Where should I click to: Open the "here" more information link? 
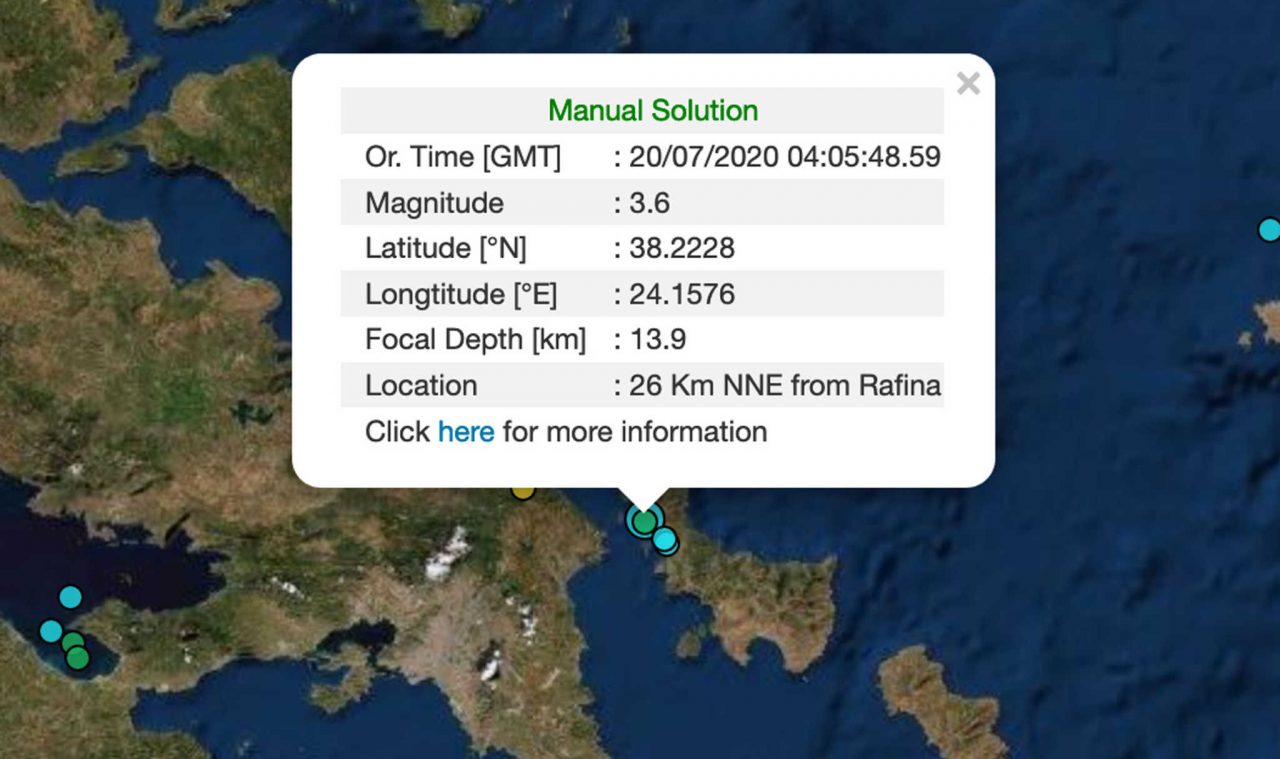[466, 432]
